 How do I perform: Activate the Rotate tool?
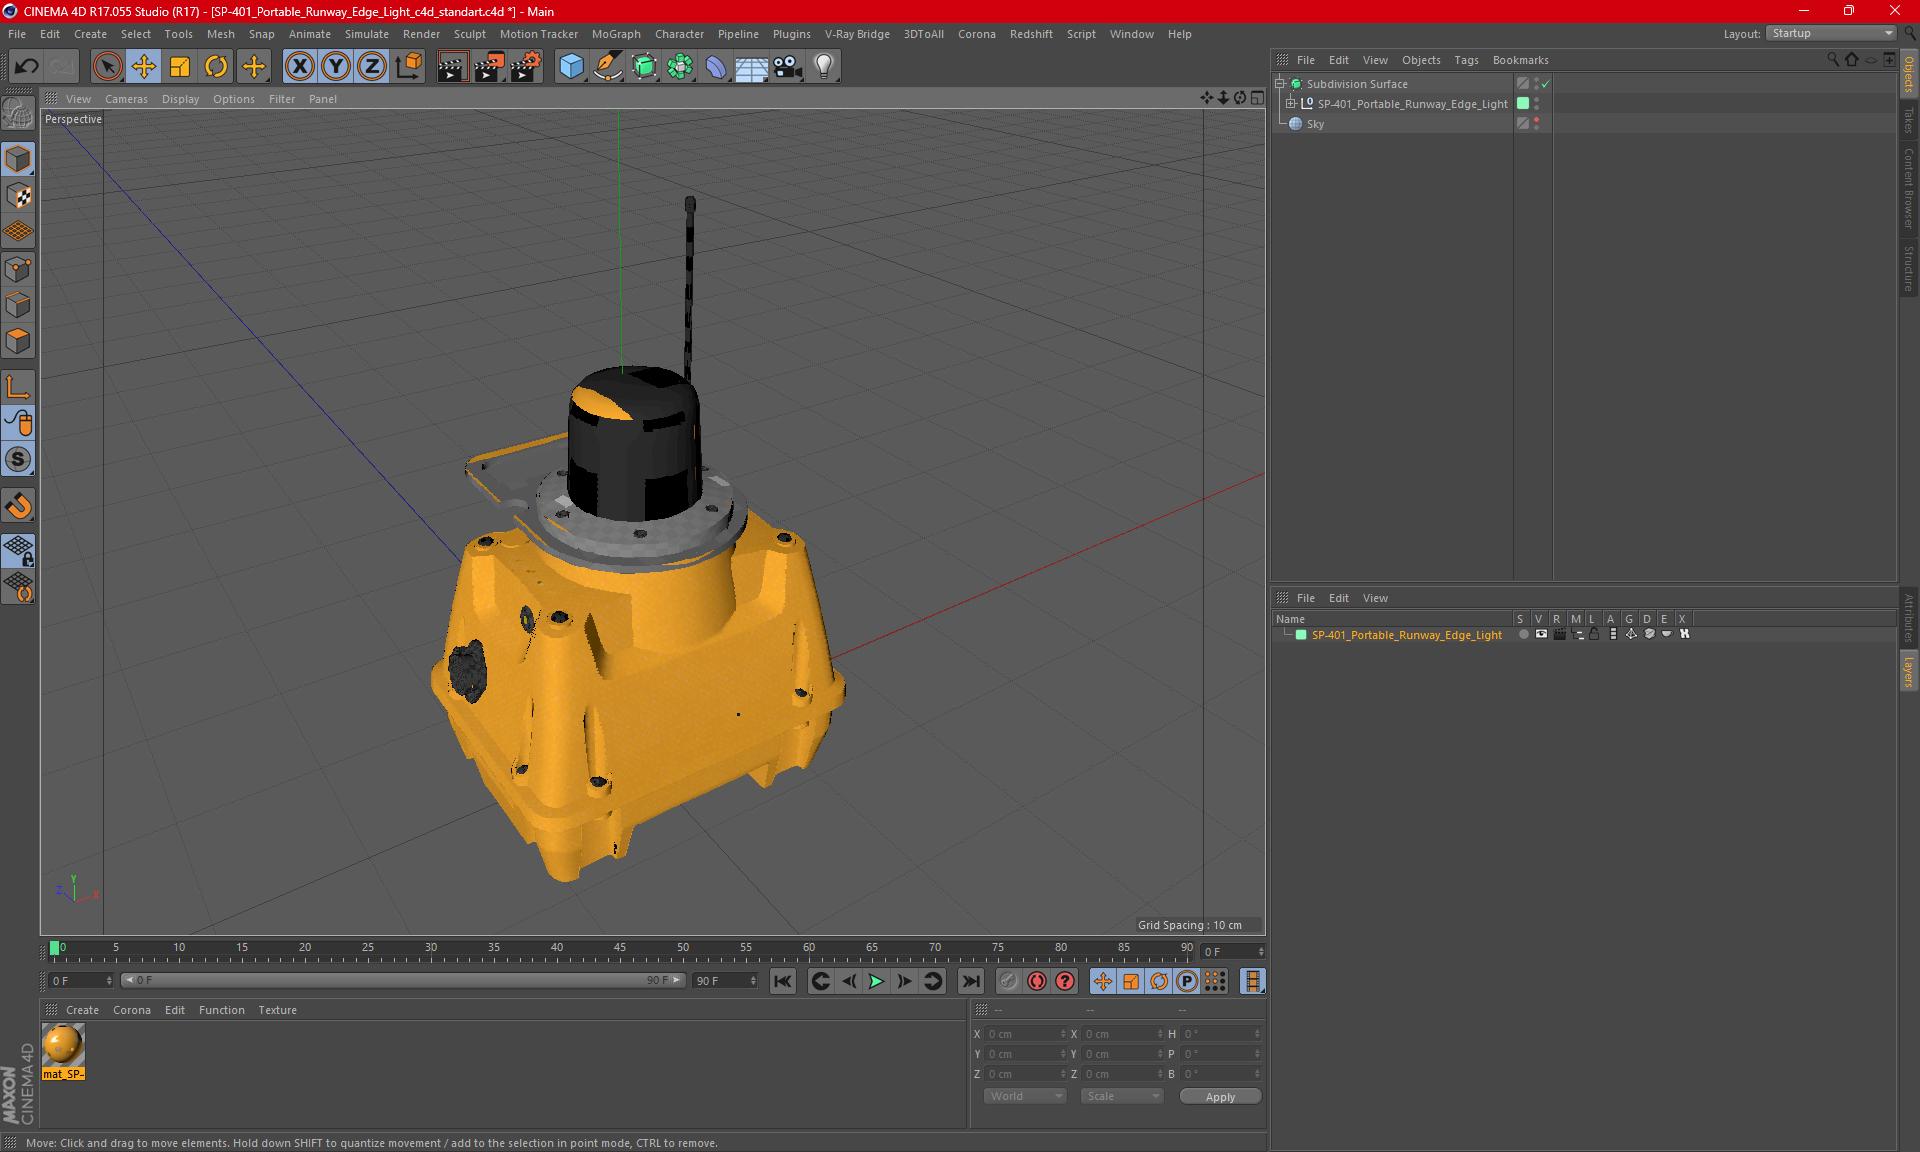coord(216,67)
